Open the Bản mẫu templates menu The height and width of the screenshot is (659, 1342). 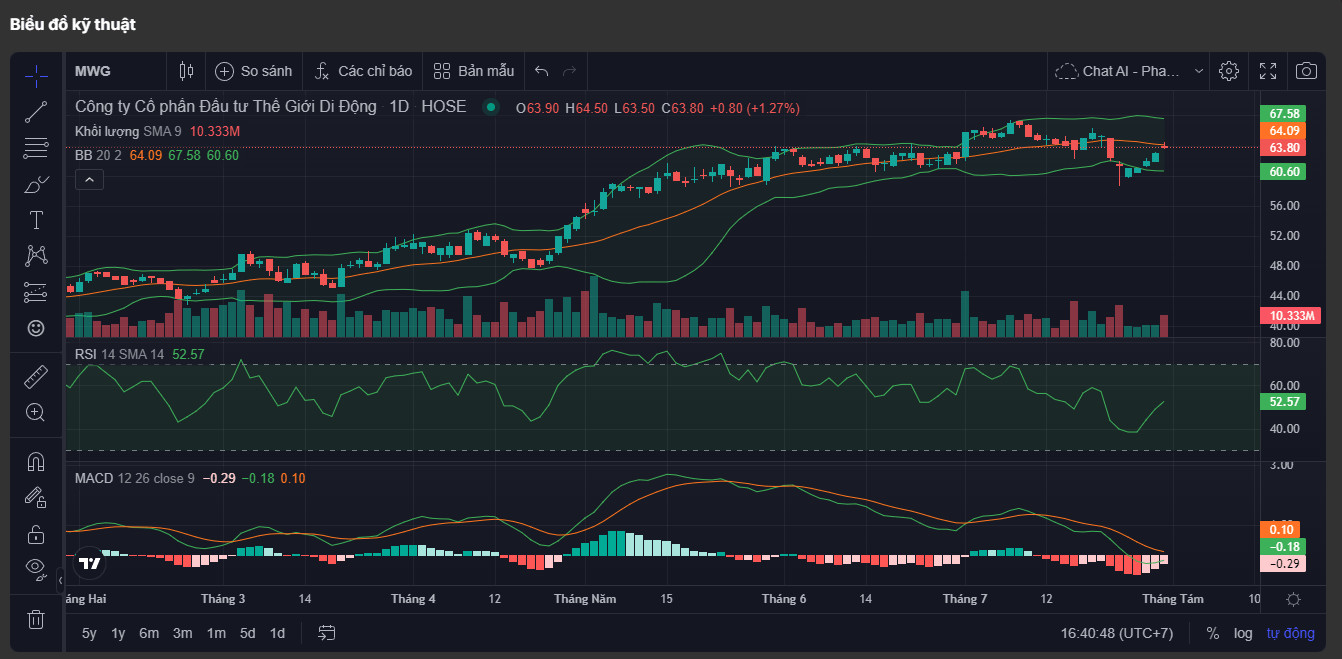(x=474, y=71)
